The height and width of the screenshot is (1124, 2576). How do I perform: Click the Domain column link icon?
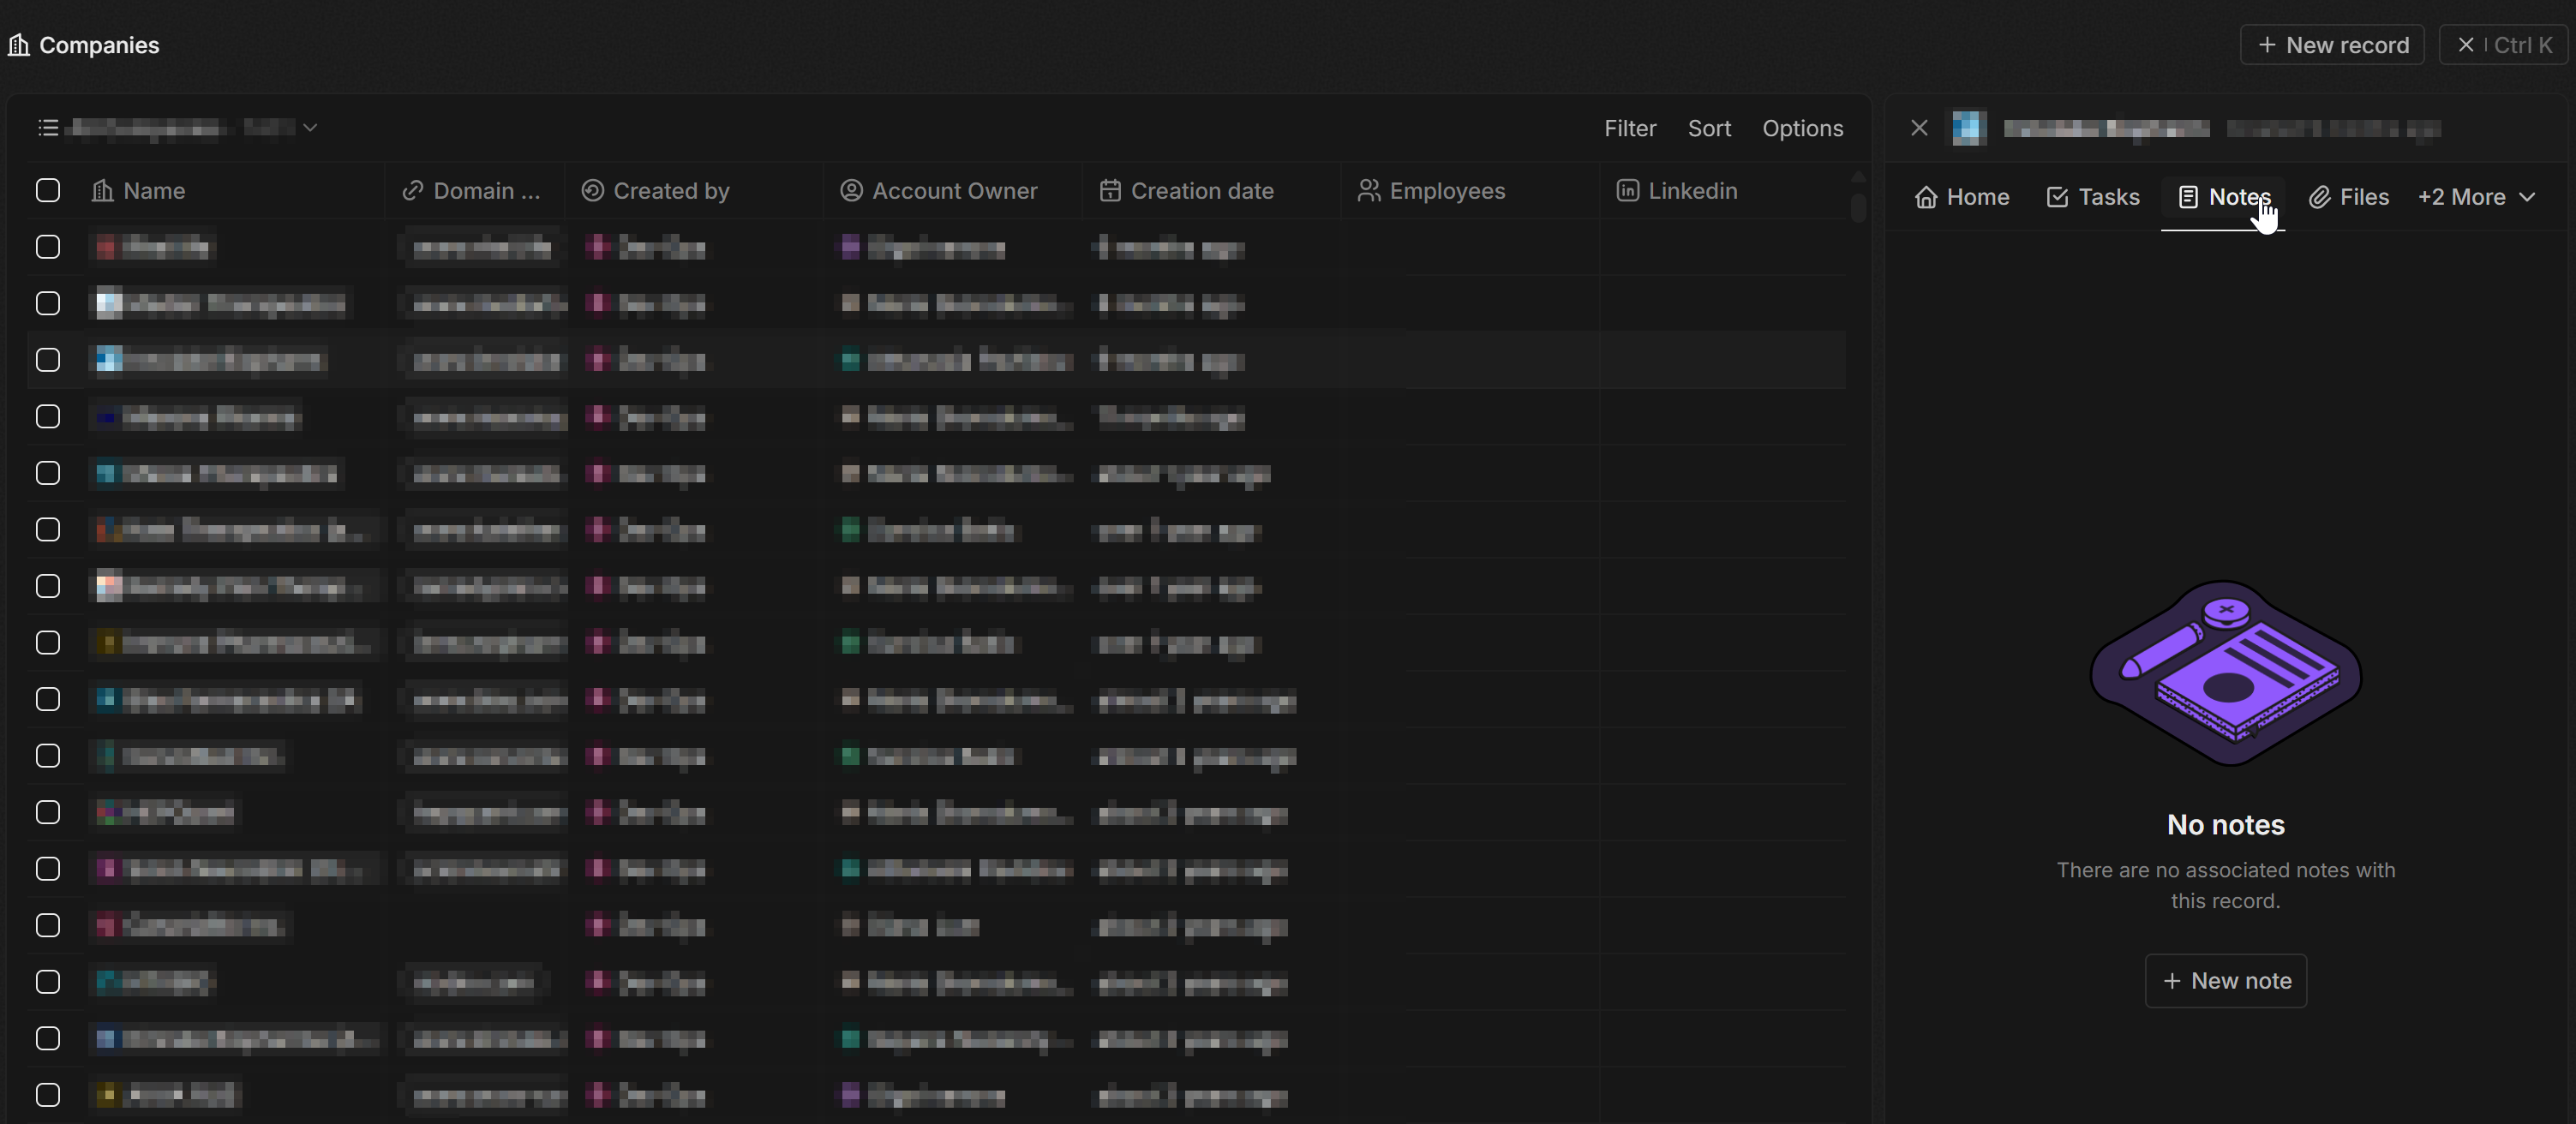[x=412, y=191]
